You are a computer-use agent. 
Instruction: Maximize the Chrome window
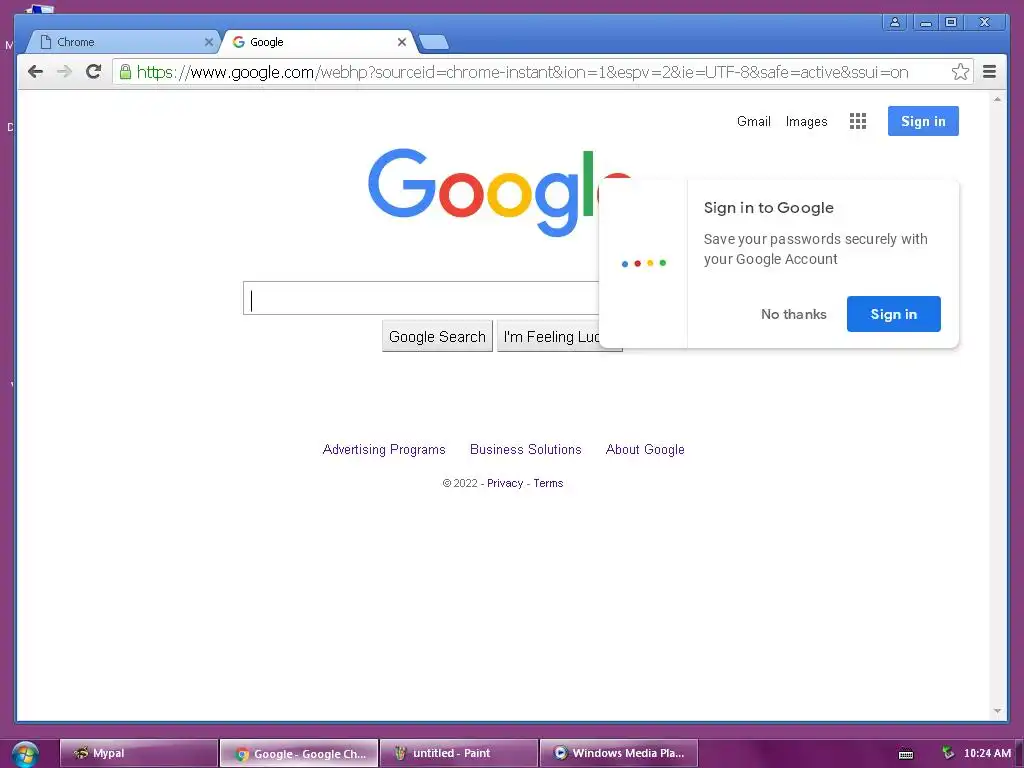pos(952,22)
